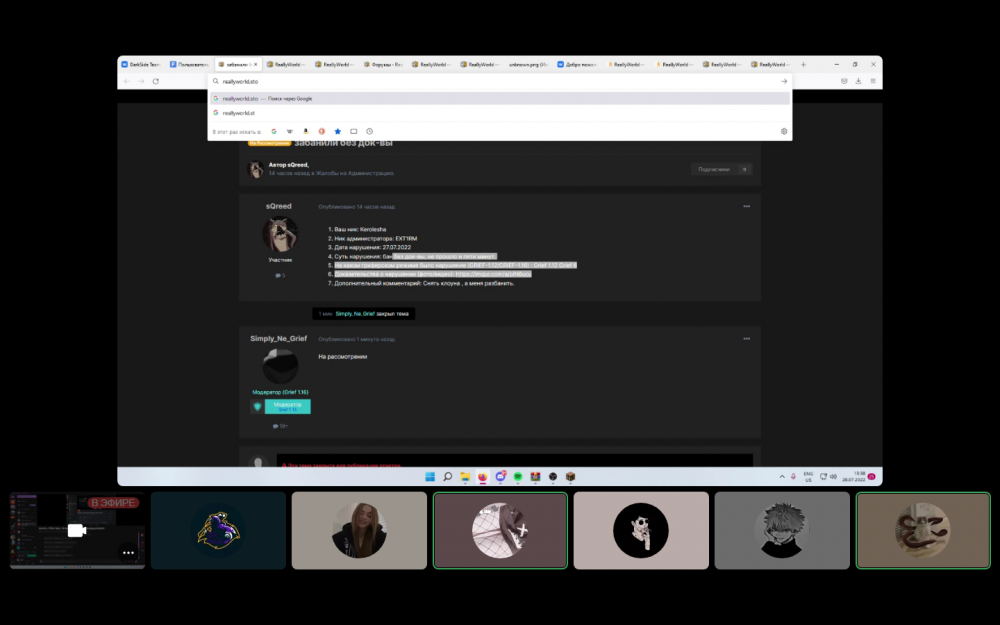Choose suggestion reallyworld.sto Поиск через Google
The height and width of the screenshot is (625, 1000).
(500, 99)
